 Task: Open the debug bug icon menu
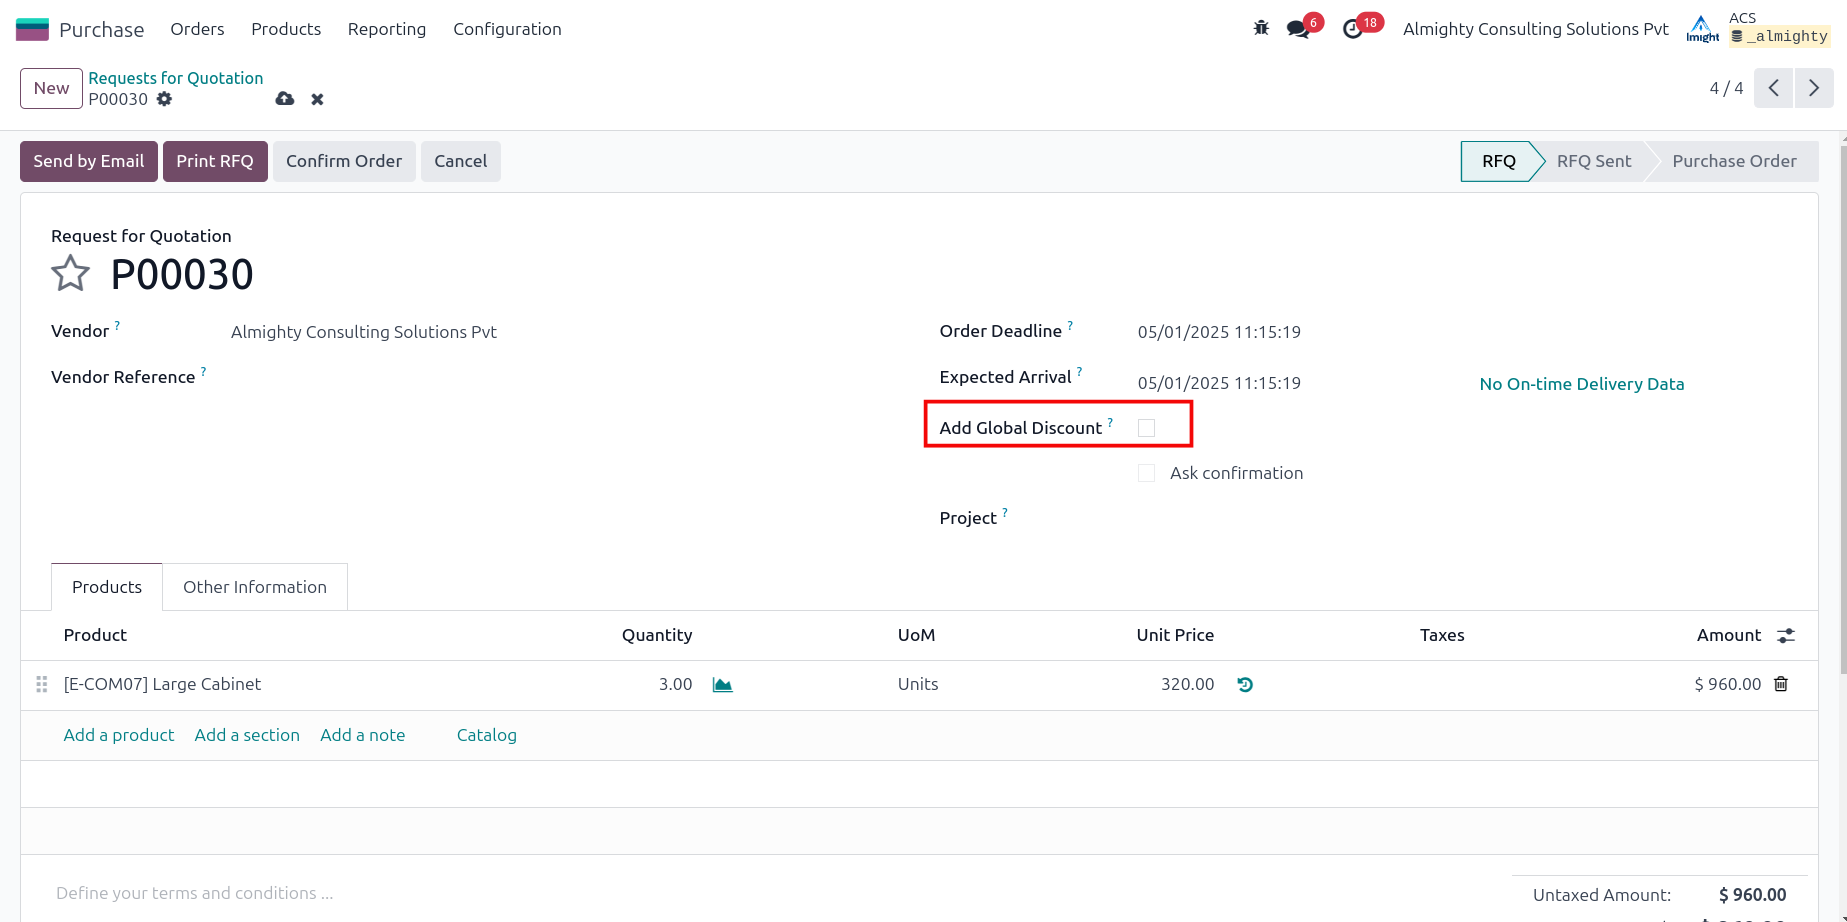1261,28
